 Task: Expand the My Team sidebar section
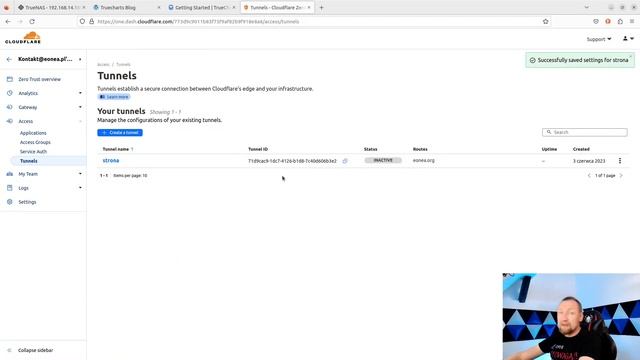pyautogui.click(x=80, y=174)
